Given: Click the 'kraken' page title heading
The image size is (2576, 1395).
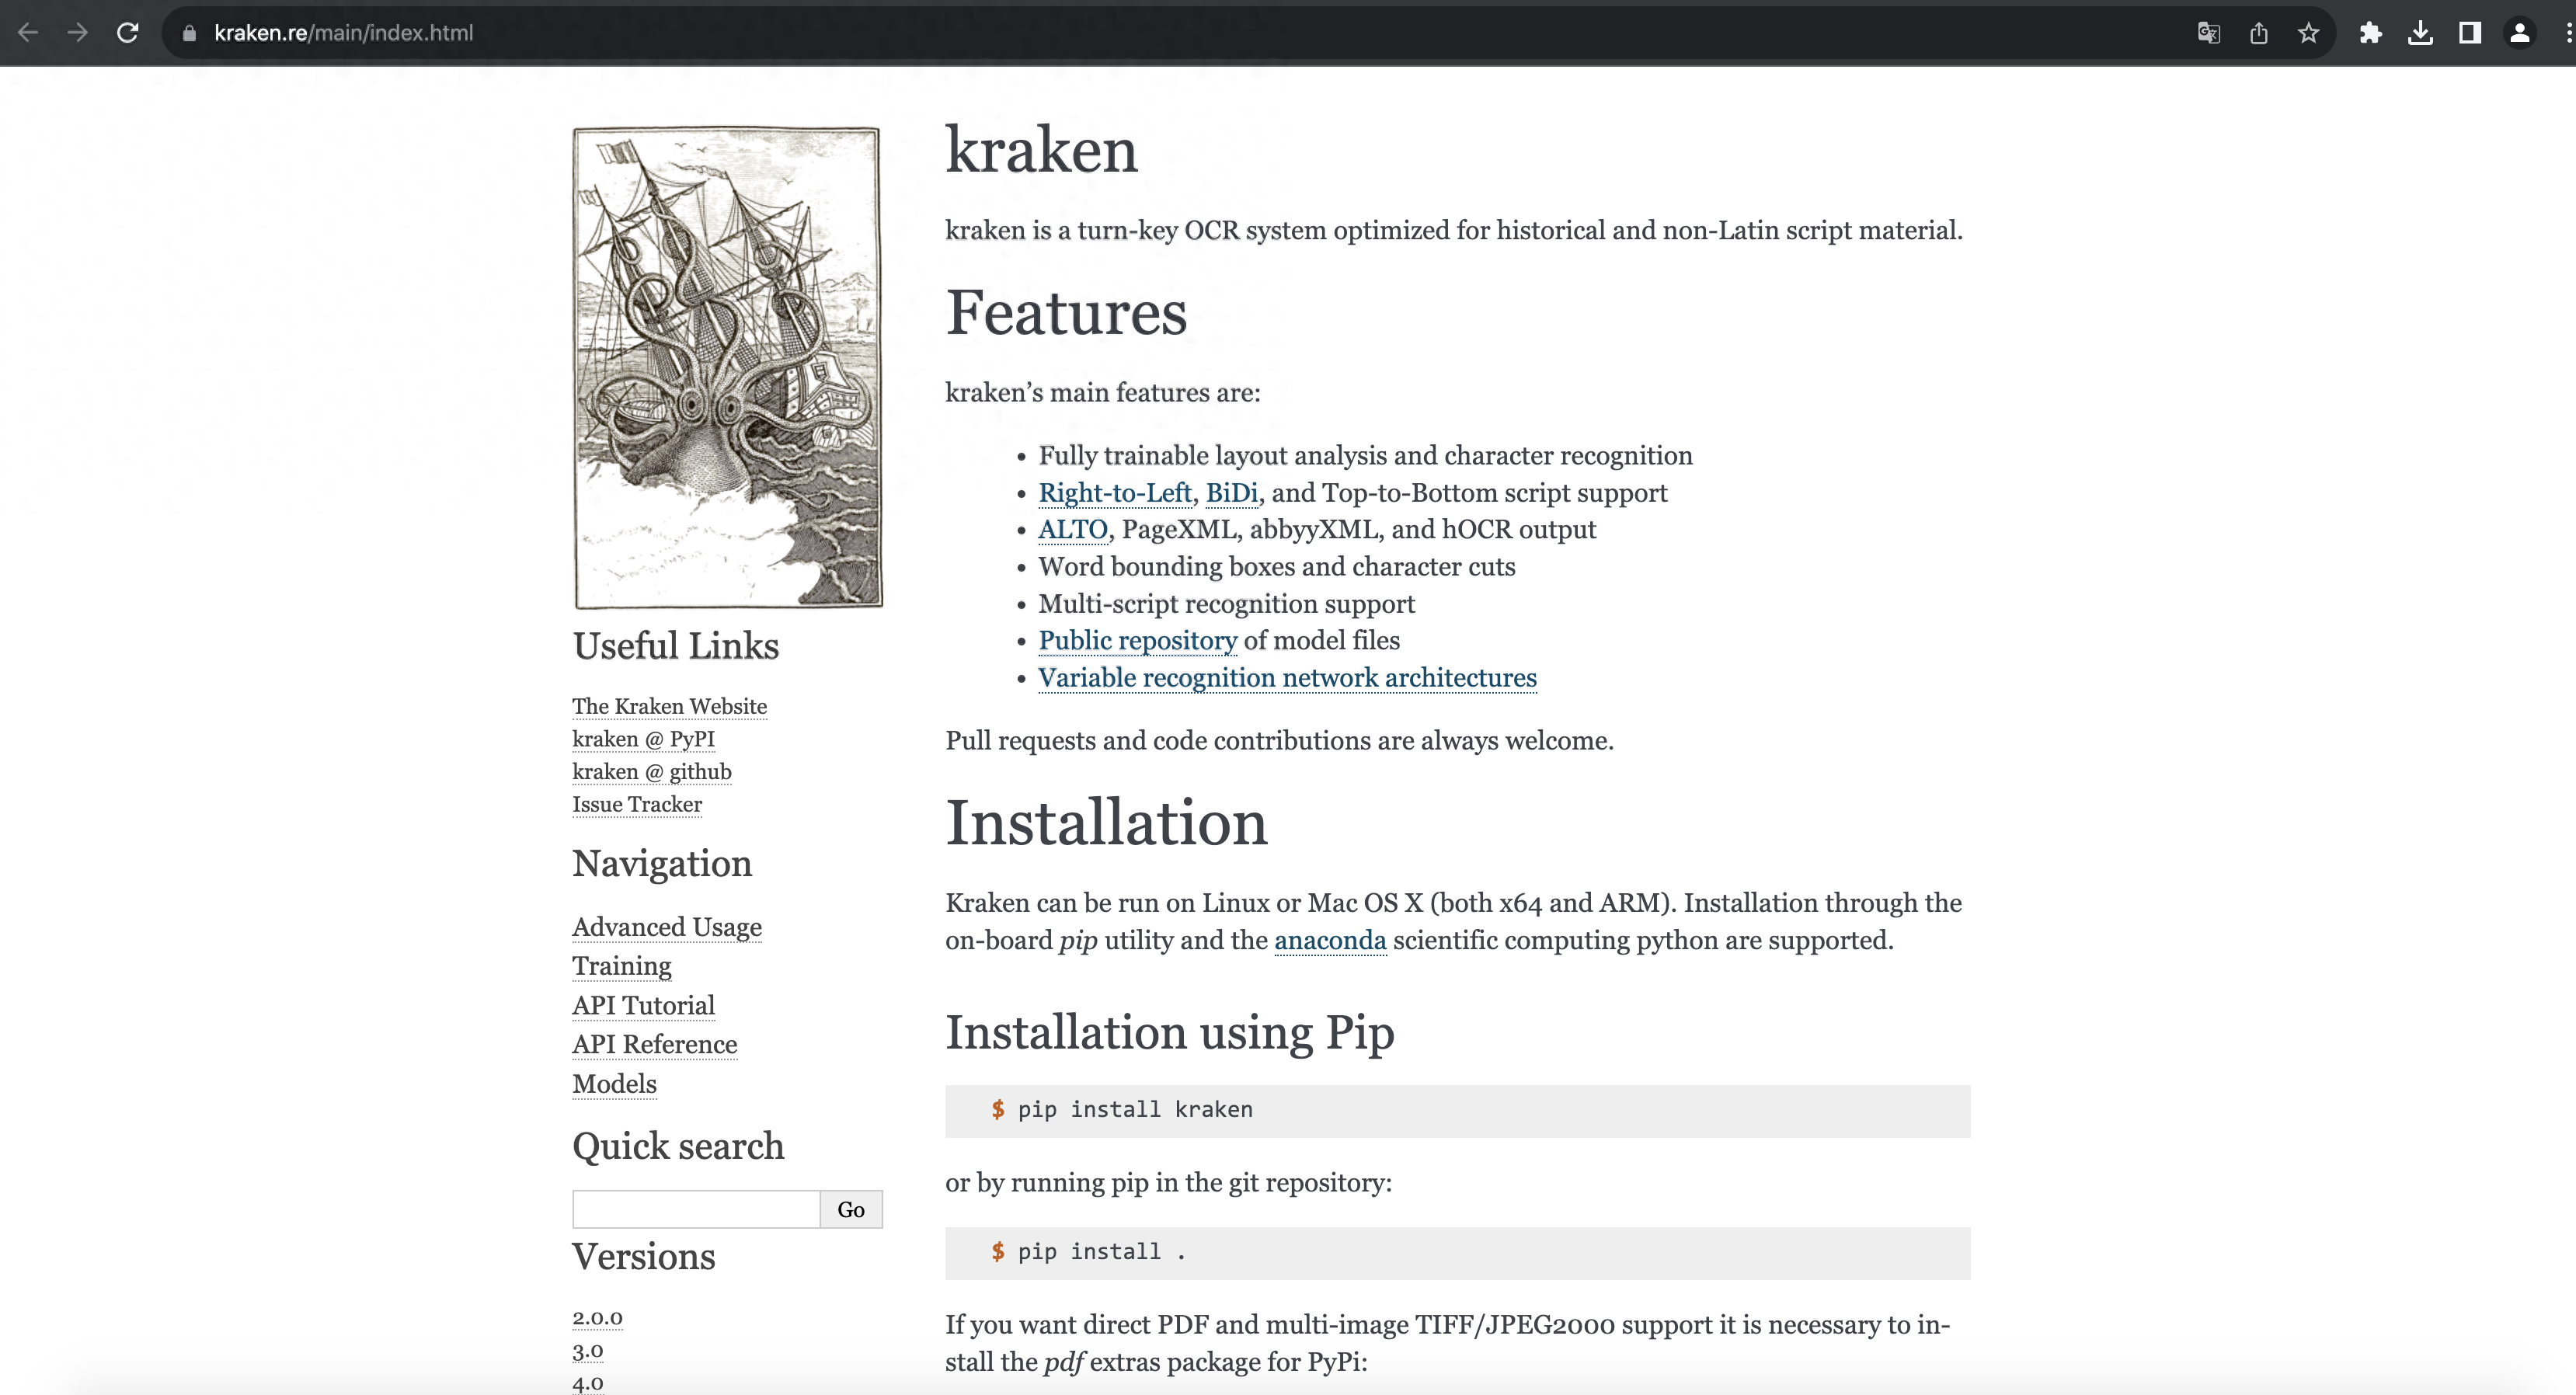Looking at the screenshot, I should (x=1041, y=151).
